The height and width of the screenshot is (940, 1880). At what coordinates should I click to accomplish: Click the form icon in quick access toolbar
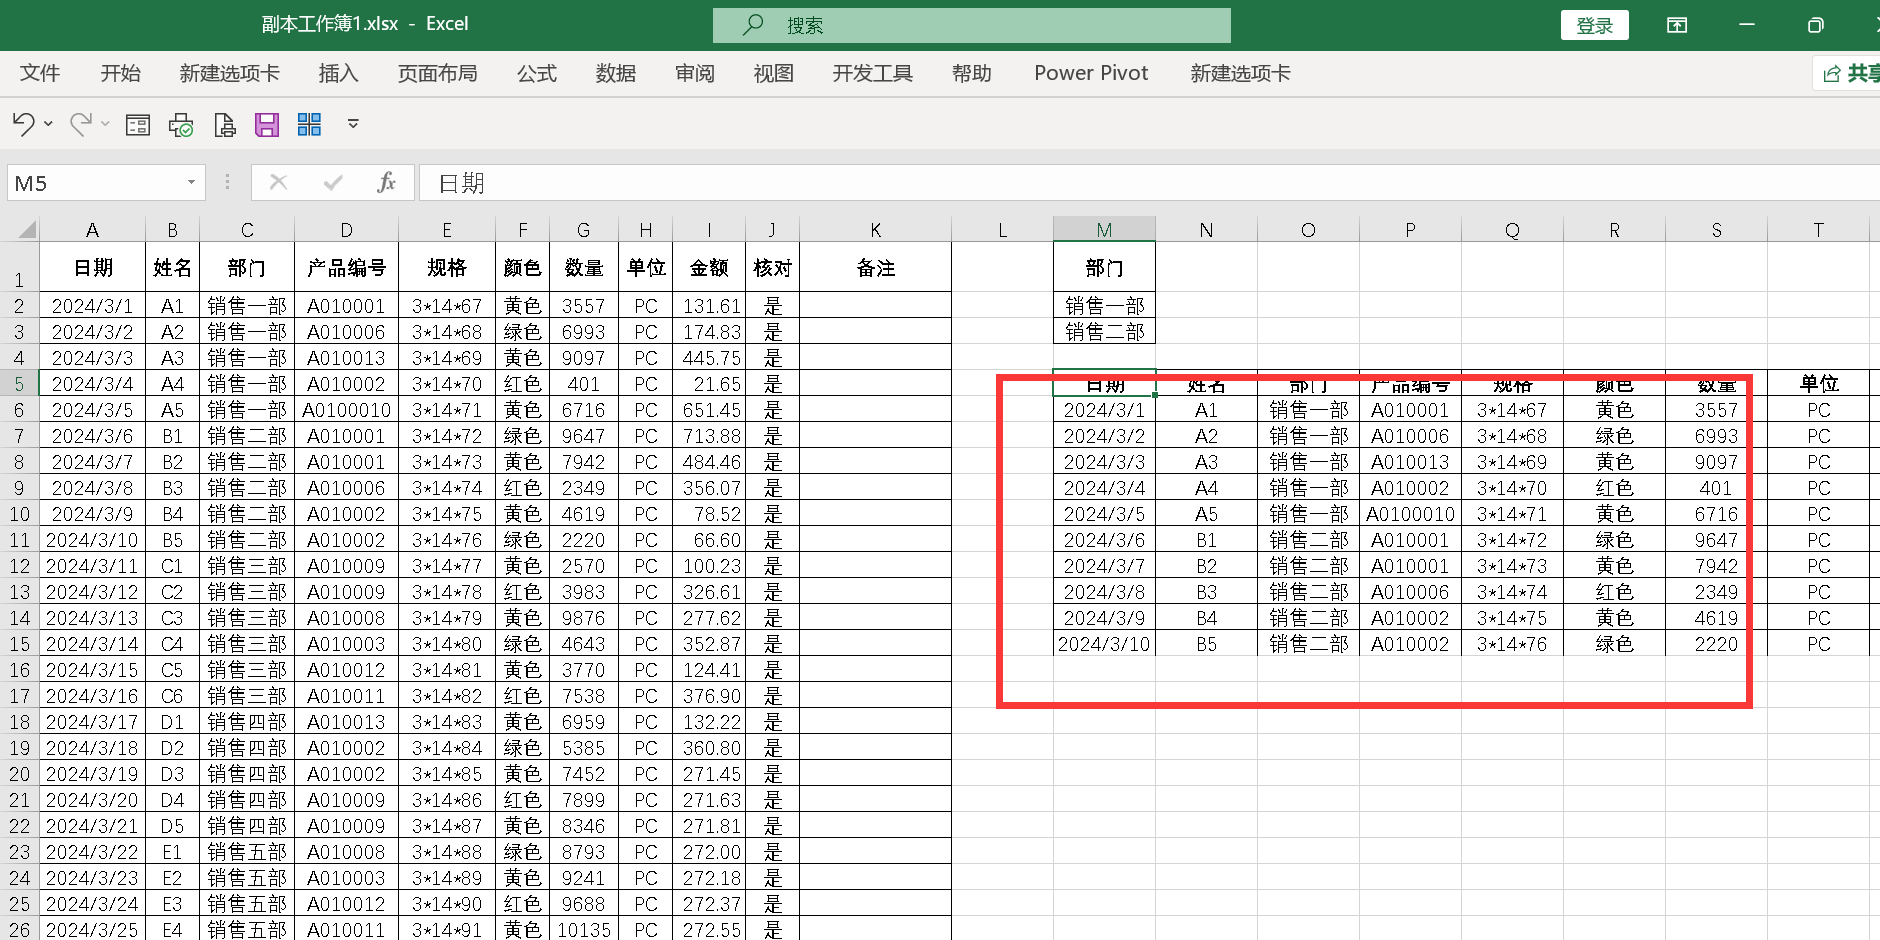pyautogui.click(x=138, y=125)
